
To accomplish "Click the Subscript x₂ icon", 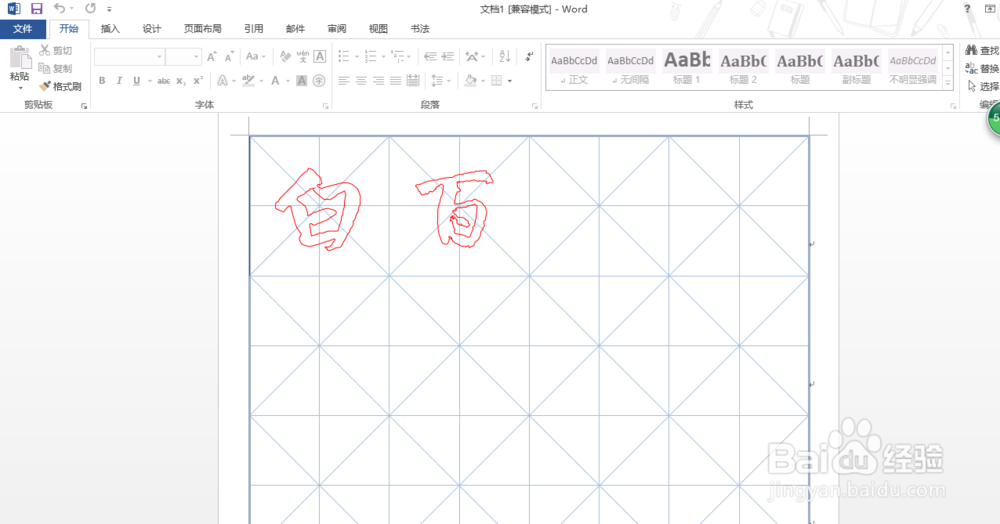I will 180,81.
